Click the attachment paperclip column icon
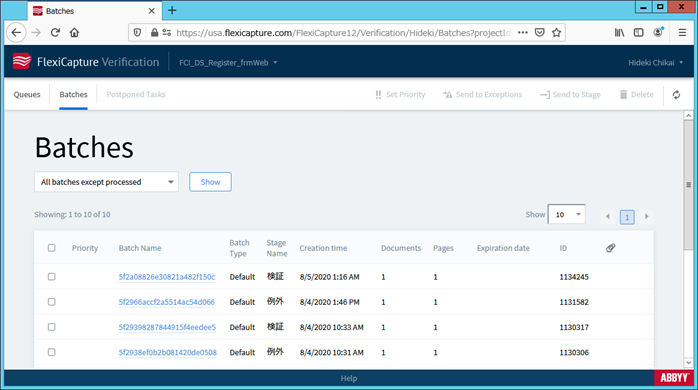Image resolution: width=698 pixels, height=390 pixels. point(610,248)
